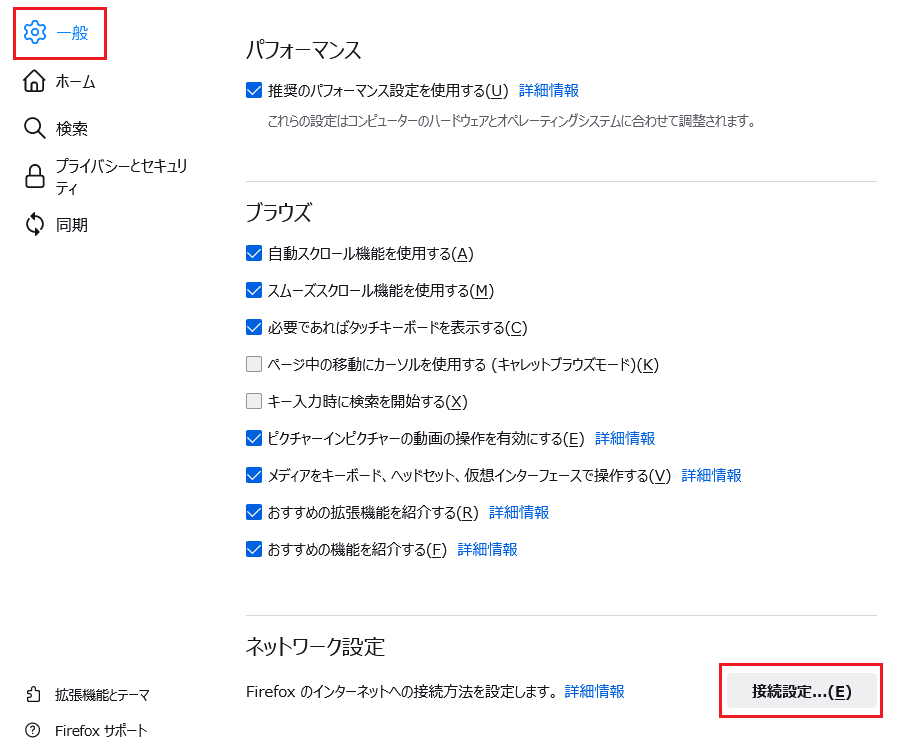Select the 同期 settings category
898x750 pixels.
click(x=56, y=224)
